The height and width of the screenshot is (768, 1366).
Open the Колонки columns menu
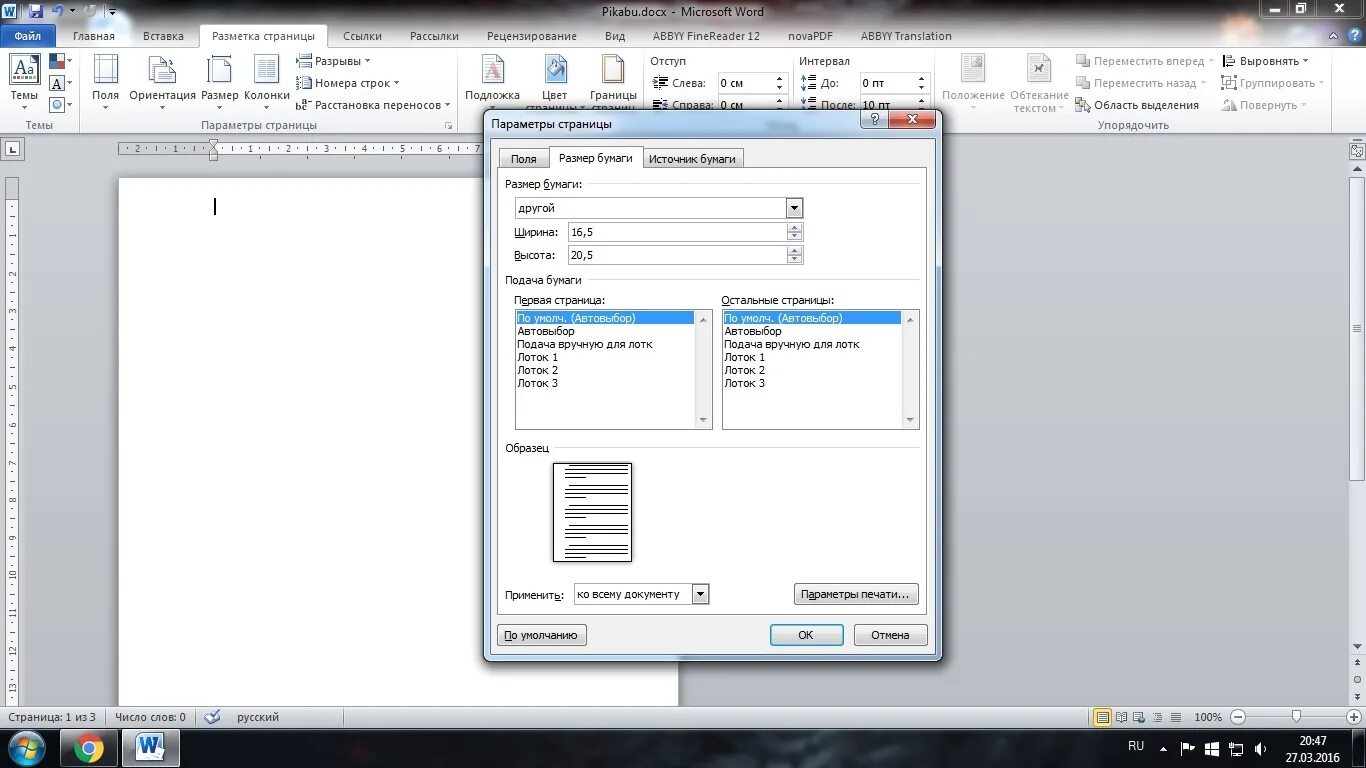(267, 83)
